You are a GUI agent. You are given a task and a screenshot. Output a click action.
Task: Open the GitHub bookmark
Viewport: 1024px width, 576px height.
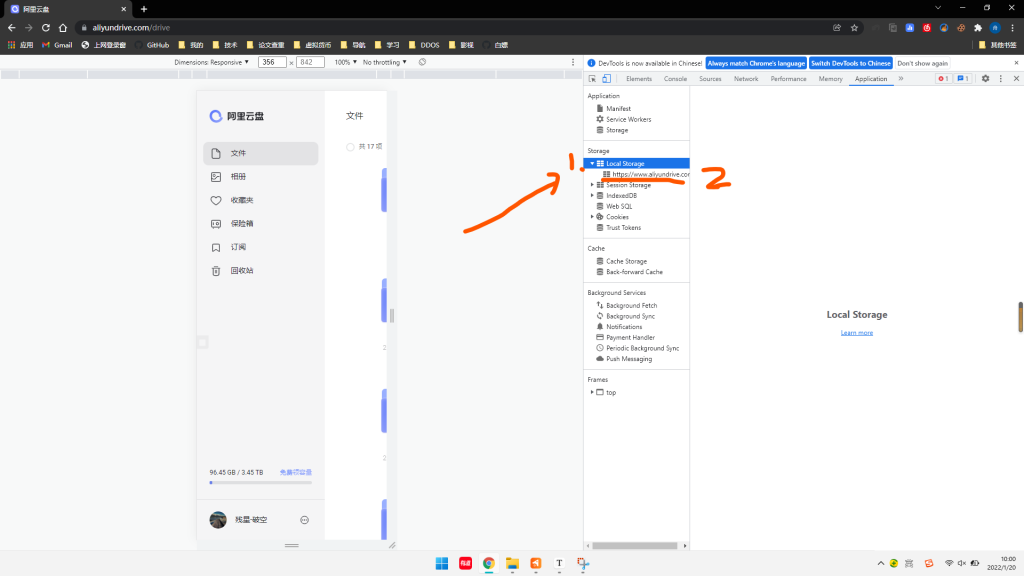tap(152, 45)
